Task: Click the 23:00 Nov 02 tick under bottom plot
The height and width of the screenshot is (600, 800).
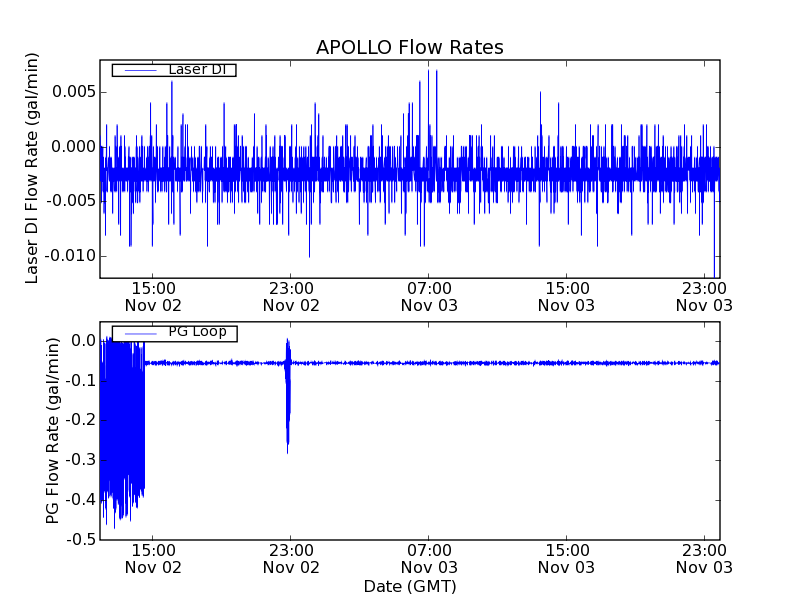Action: (x=291, y=558)
